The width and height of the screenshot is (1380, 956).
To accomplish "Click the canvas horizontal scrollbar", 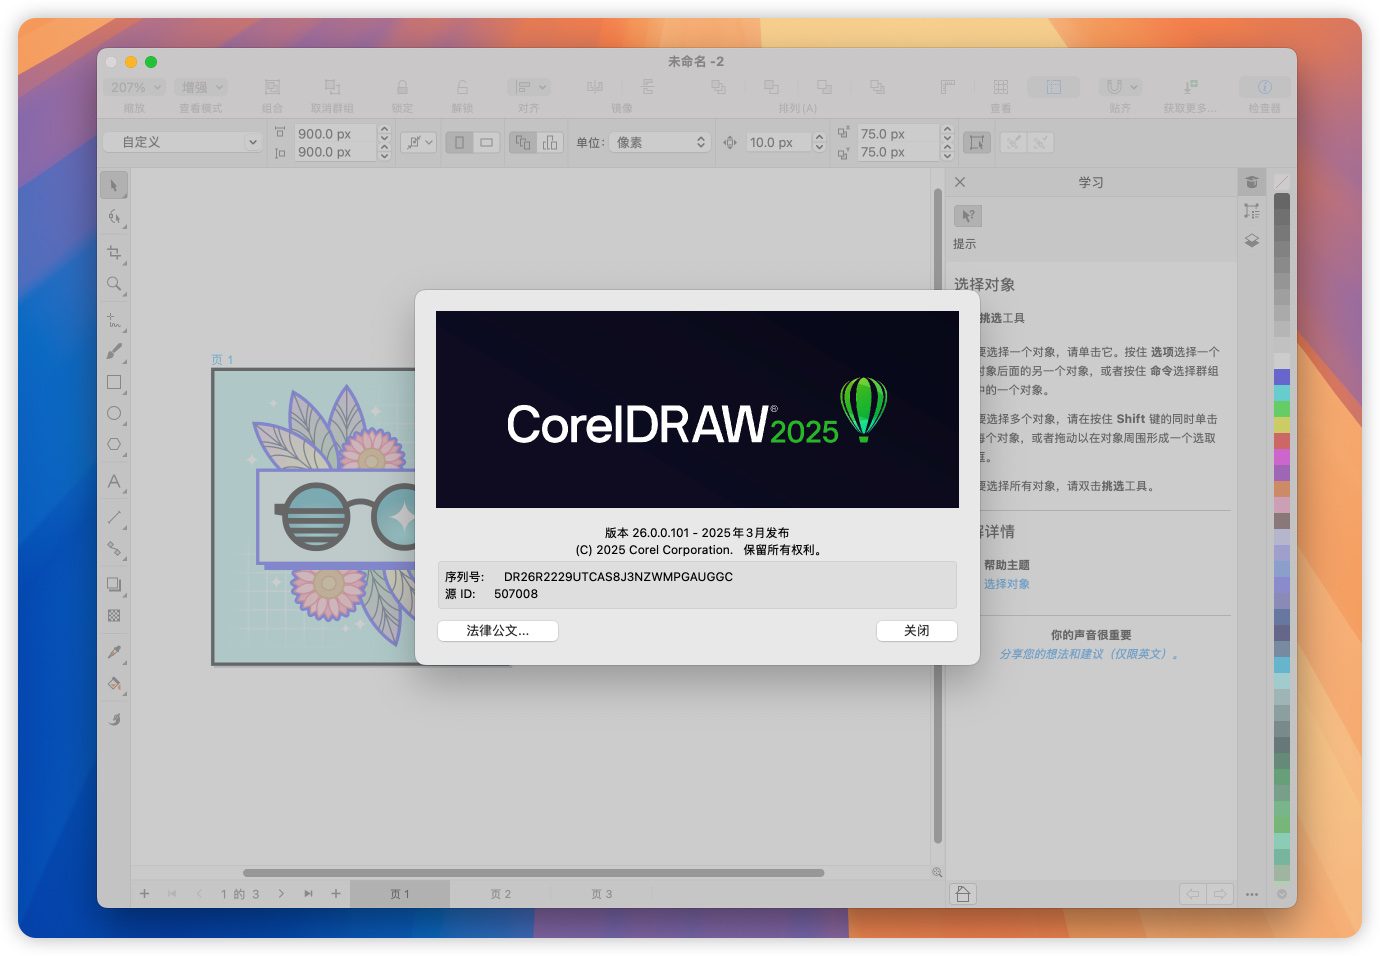I will tap(533, 872).
